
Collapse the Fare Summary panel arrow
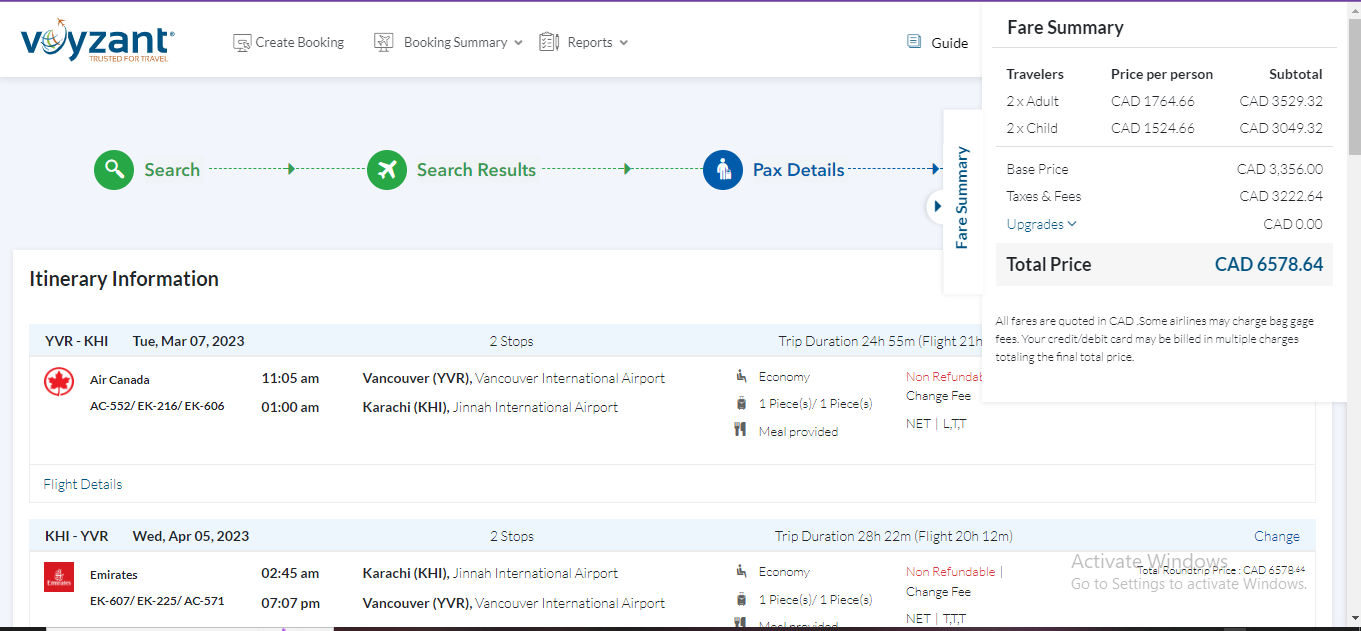[937, 206]
